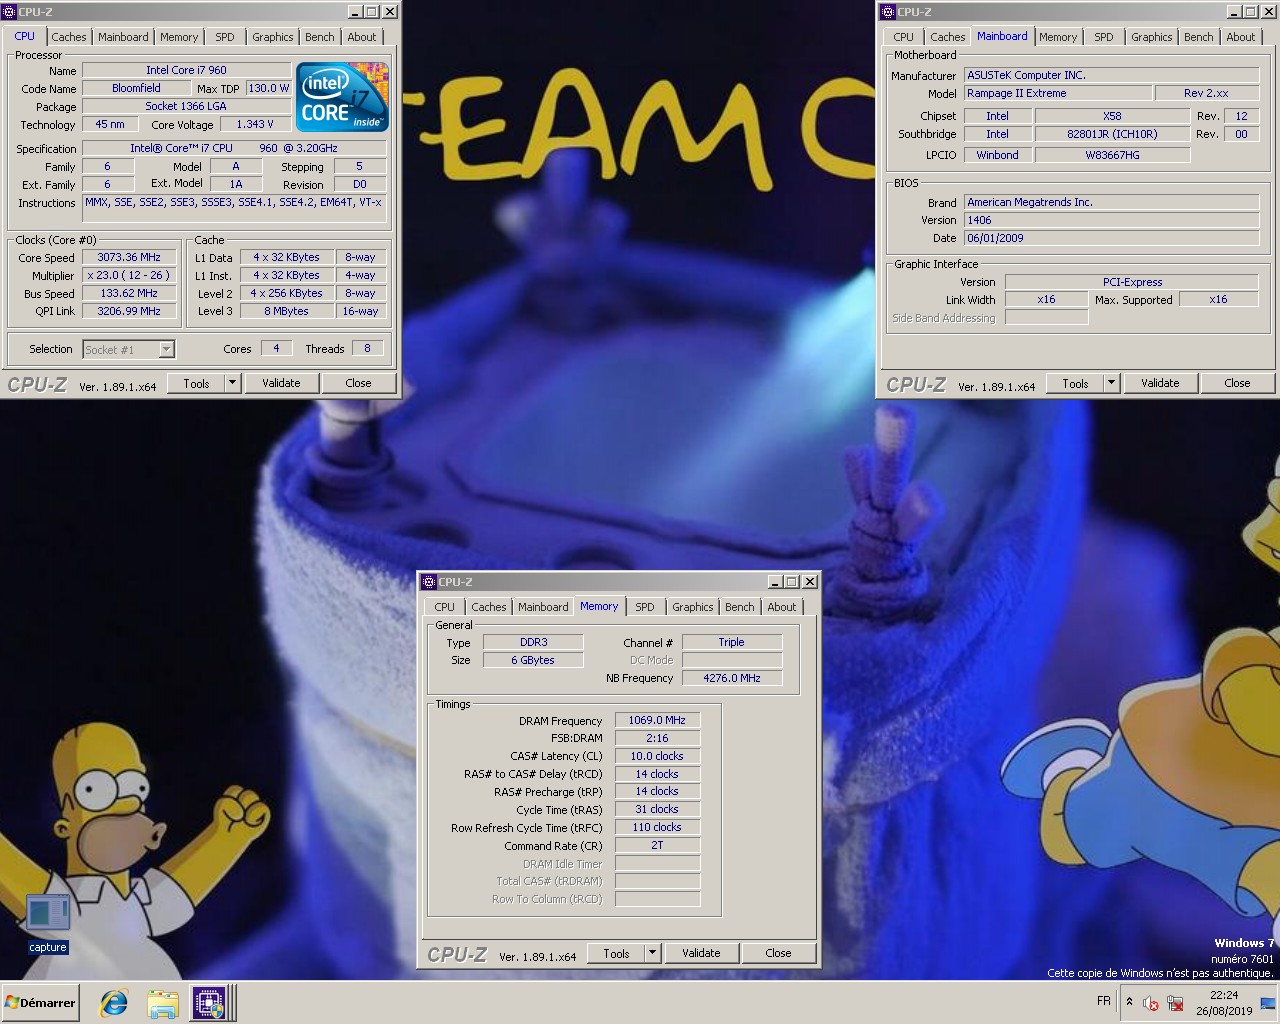Click Validate in the Mainboard window
Viewport: 1280px width, 1024px height.
coord(1160,383)
